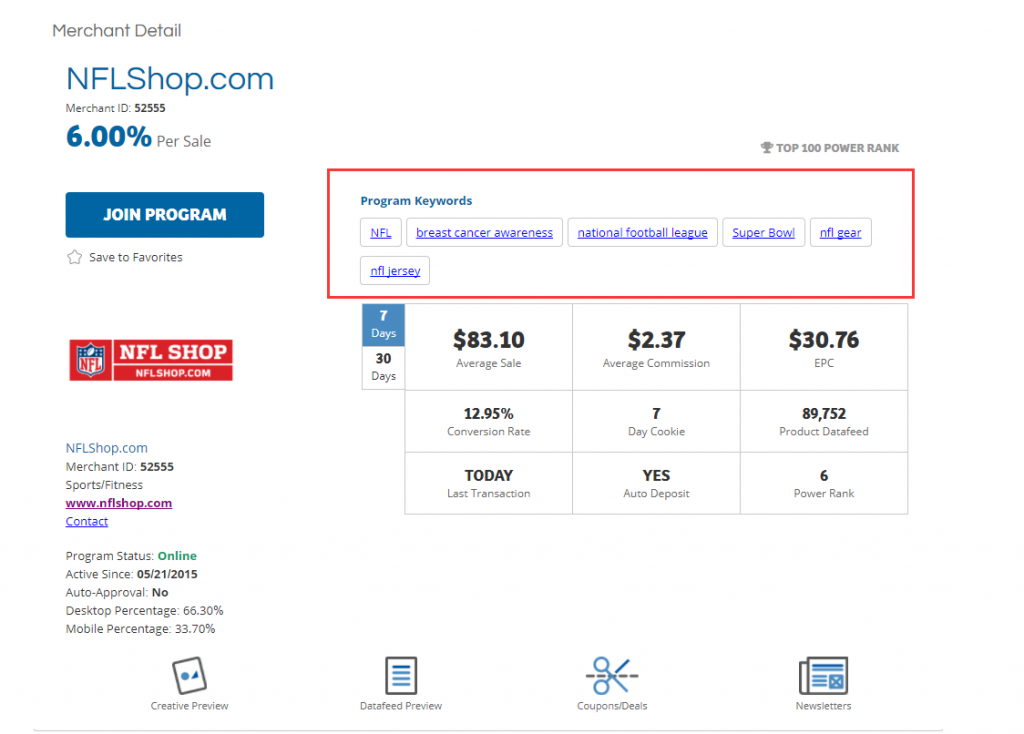Click the Active Since 05/21/2015 text
Viewport: 1024px width, 734px height.
coord(131,574)
